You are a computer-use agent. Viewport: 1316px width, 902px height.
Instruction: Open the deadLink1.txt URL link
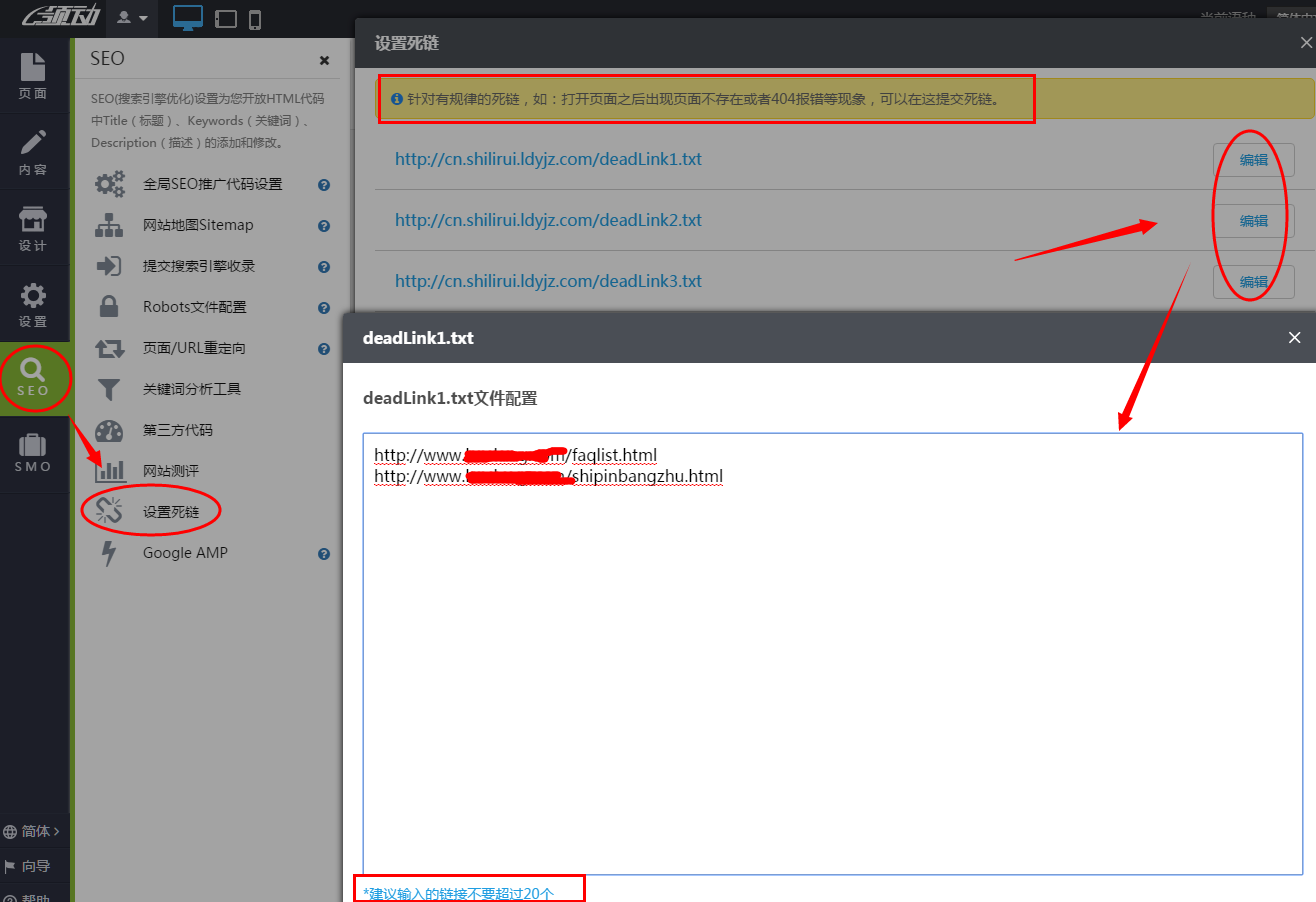tap(548, 159)
